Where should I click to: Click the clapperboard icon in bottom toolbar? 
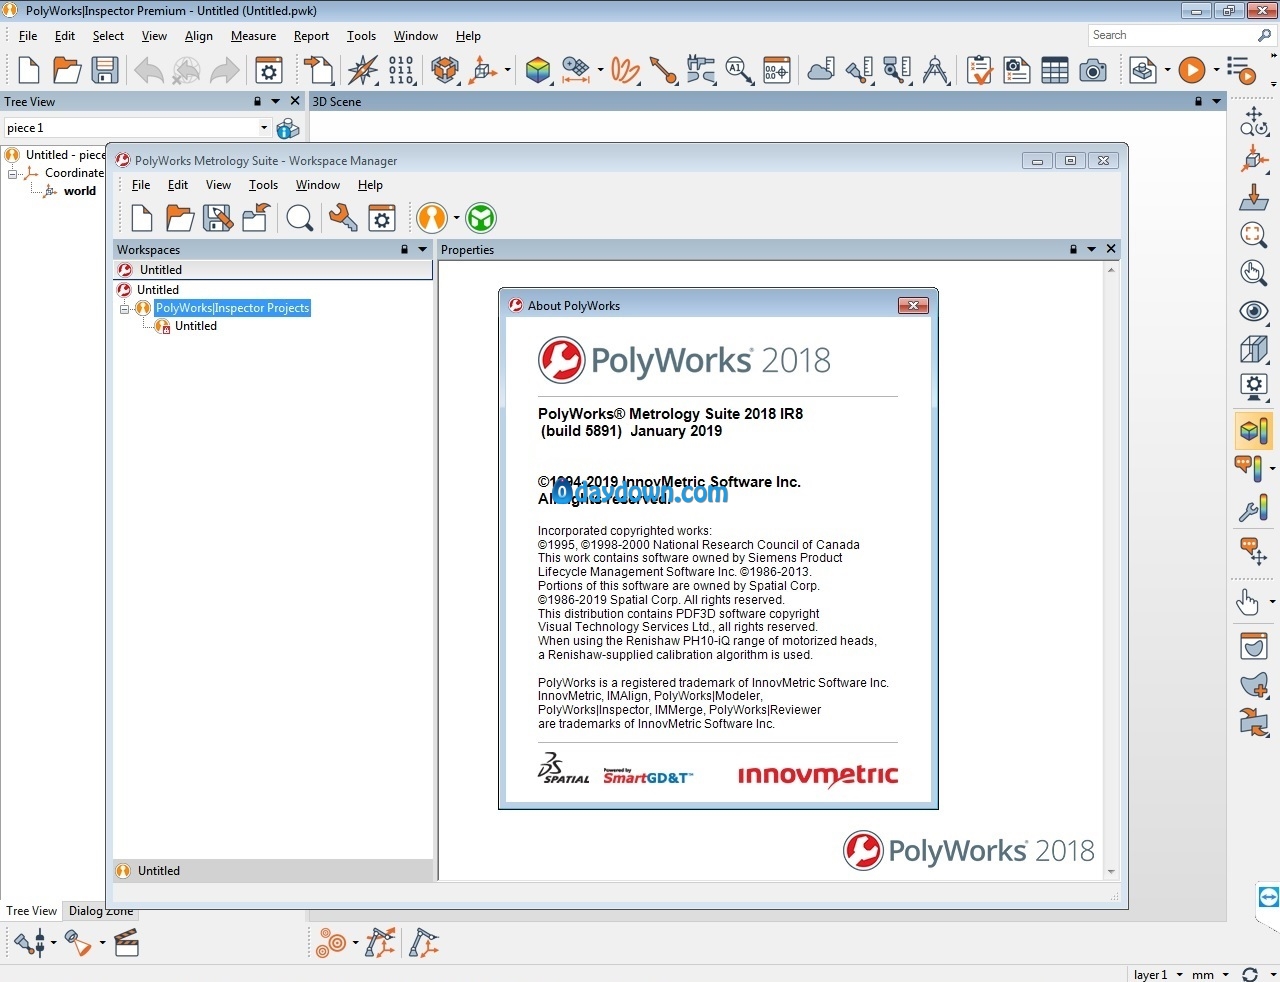pos(126,943)
